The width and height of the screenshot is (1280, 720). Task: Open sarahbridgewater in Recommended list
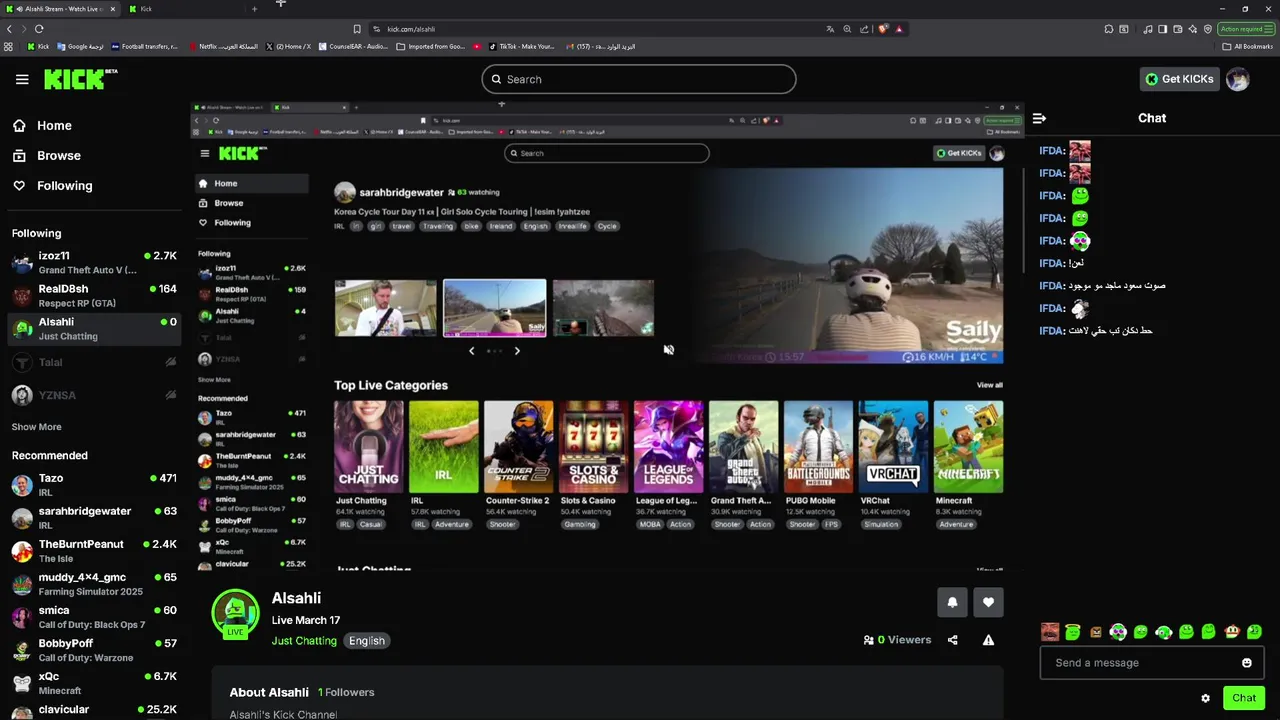pos(95,518)
